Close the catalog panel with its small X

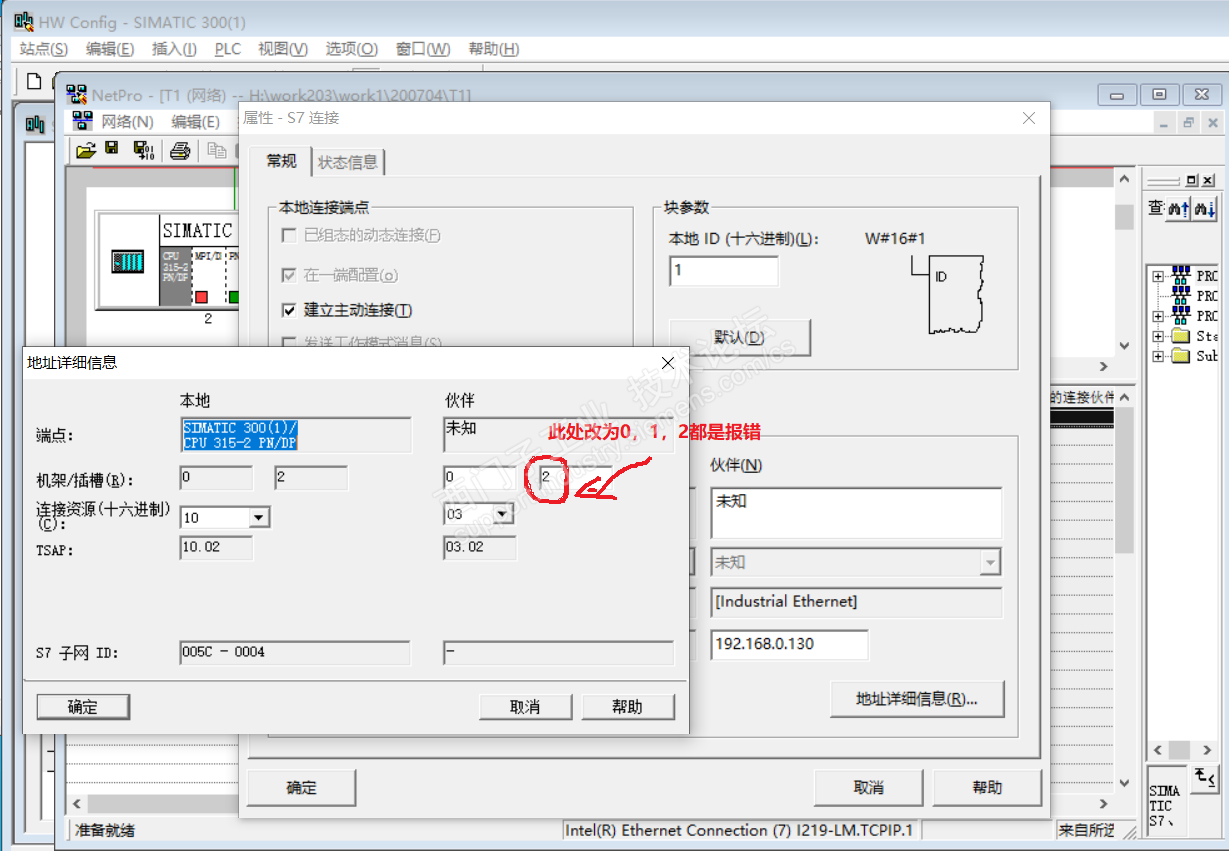1208,180
